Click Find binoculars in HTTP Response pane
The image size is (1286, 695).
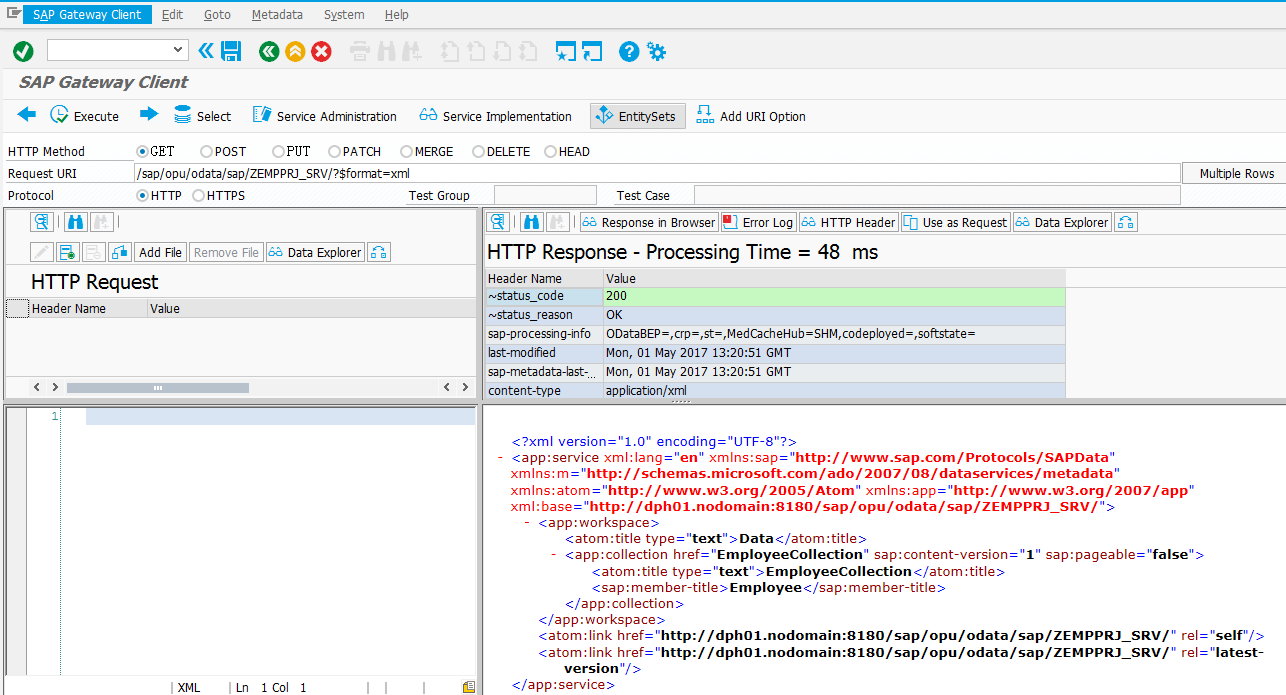[532, 222]
